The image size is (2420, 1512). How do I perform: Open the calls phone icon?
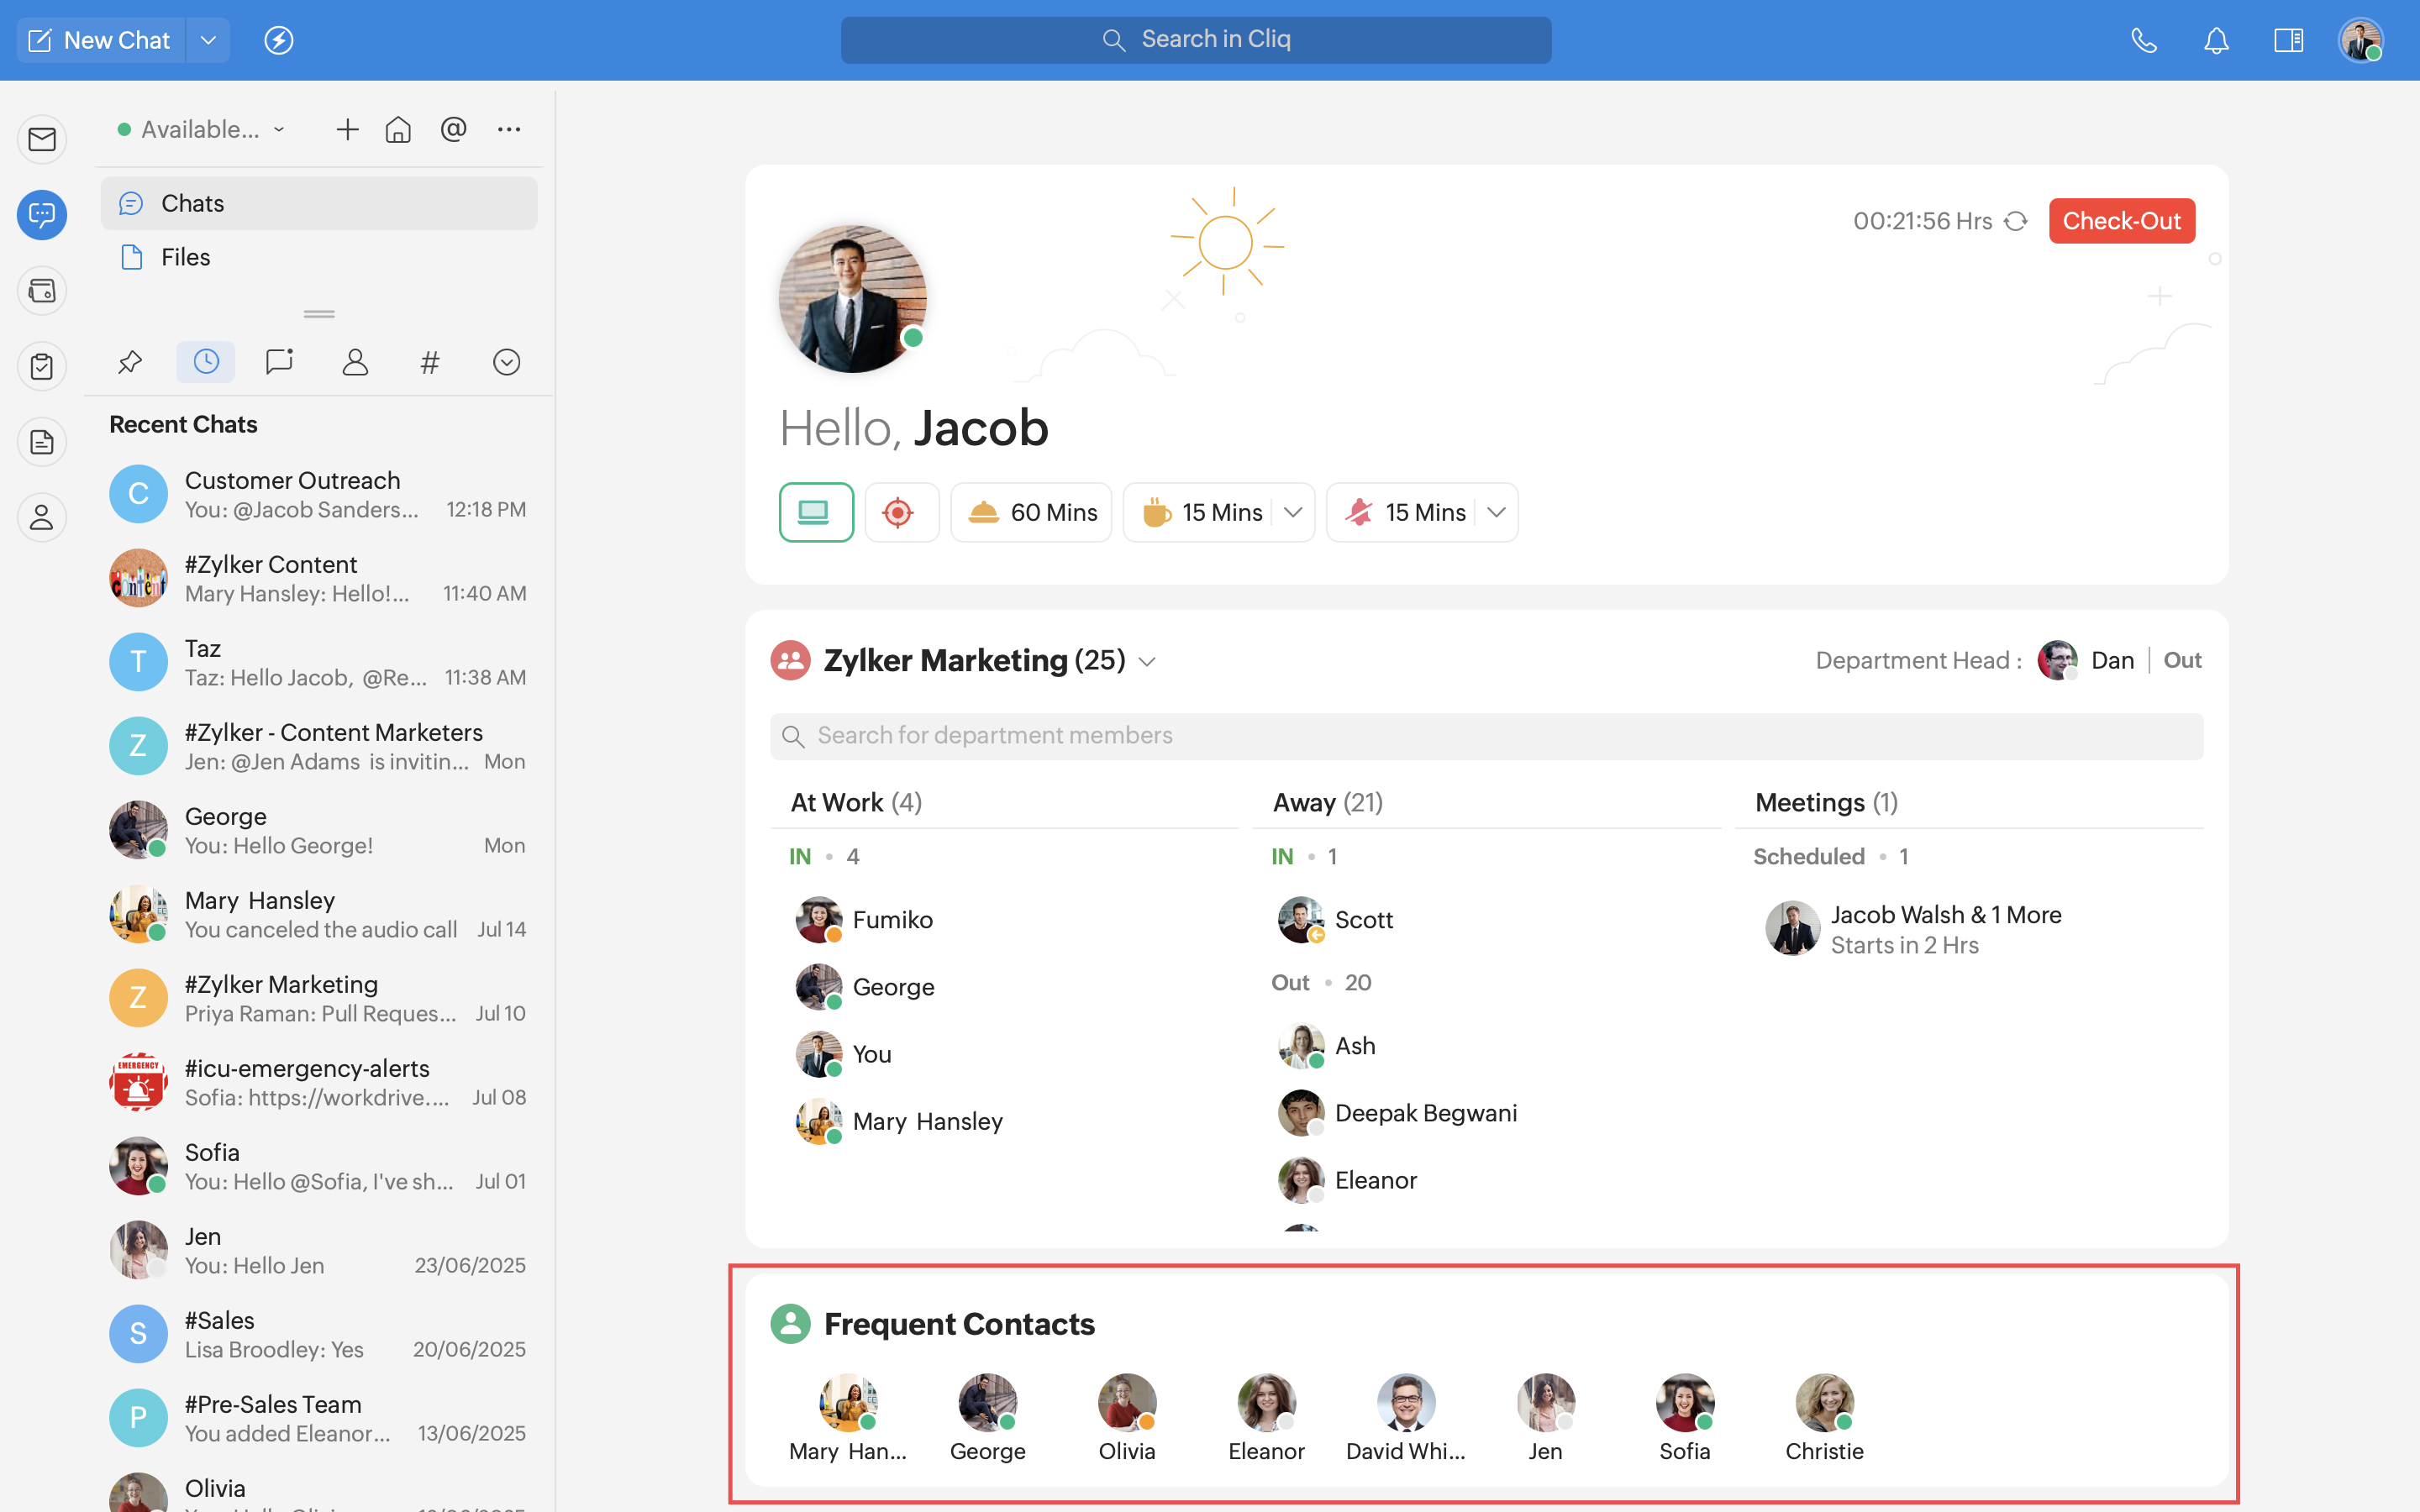click(x=2143, y=40)
